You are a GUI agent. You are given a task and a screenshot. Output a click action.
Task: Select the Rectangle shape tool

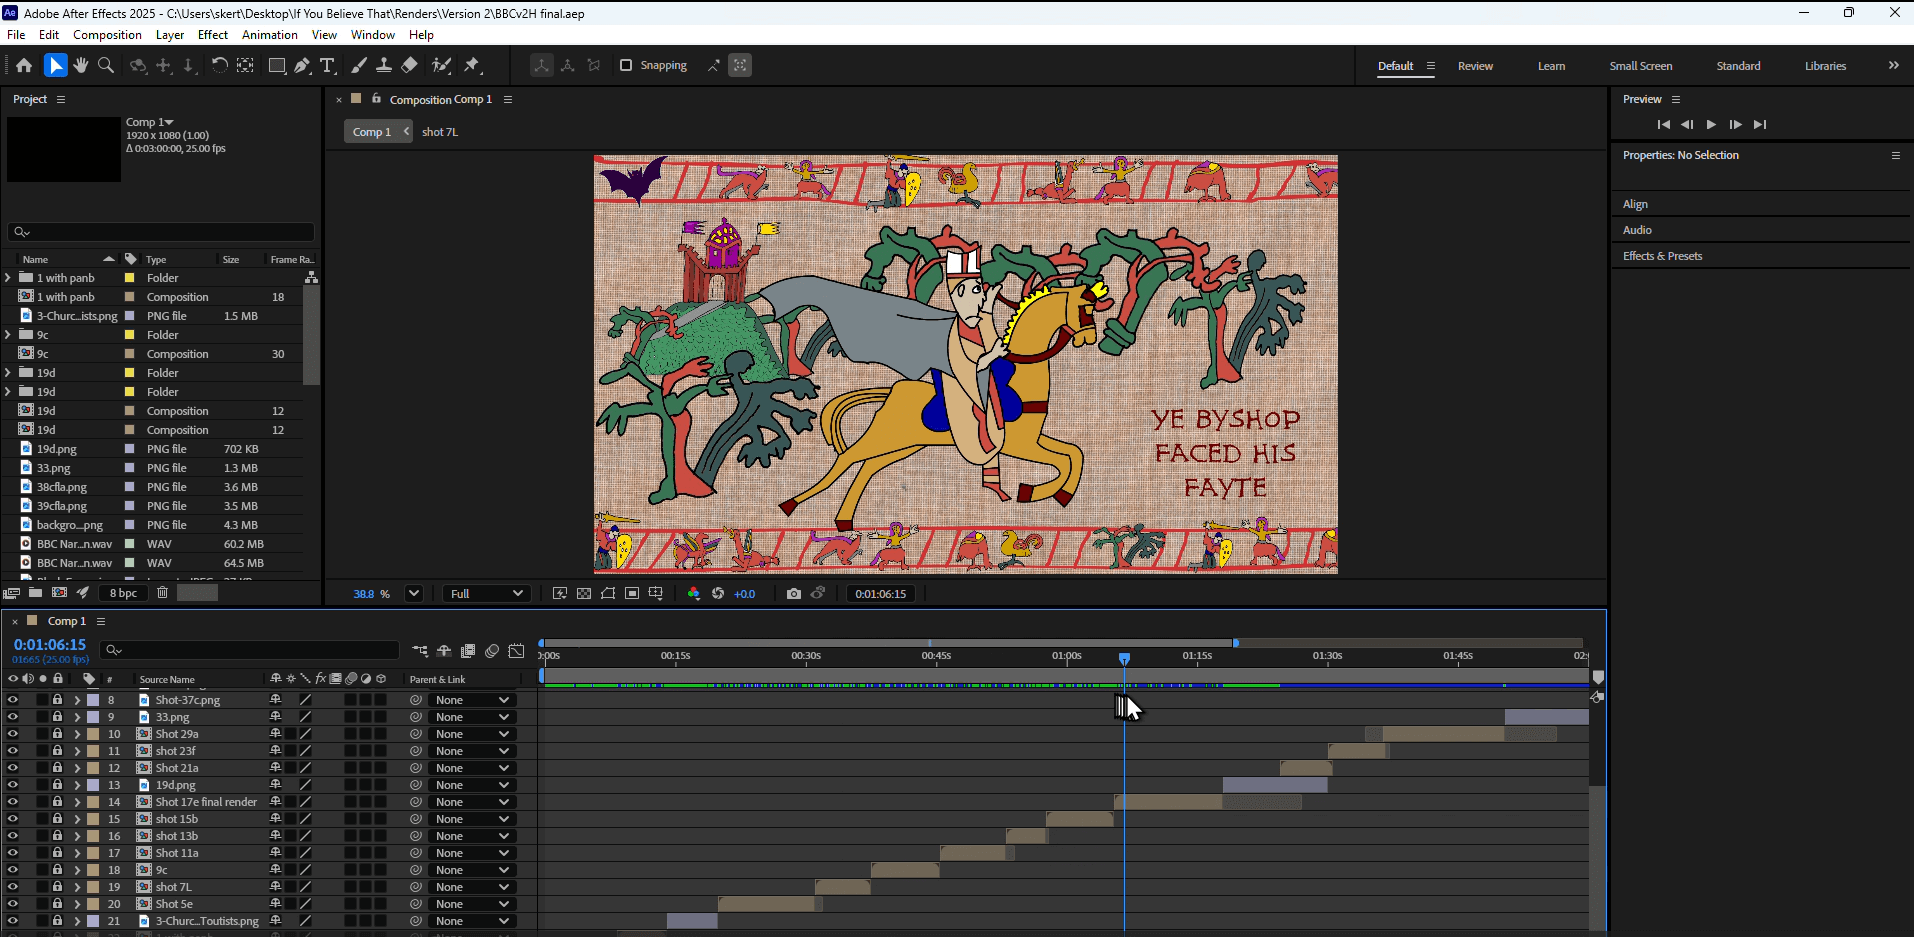pos(277,65)
